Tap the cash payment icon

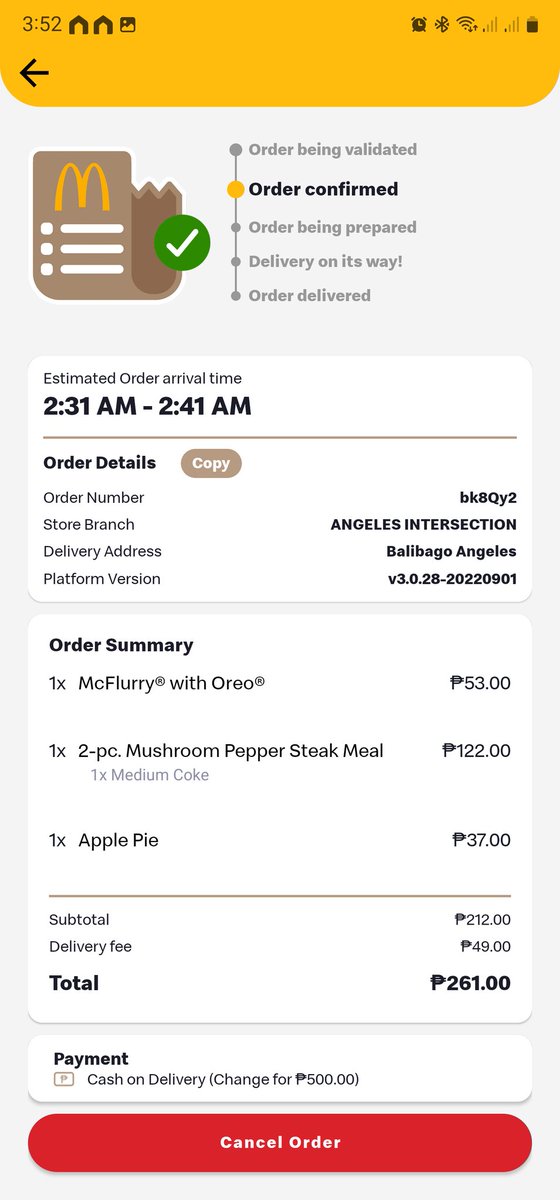coord(64,1080)
